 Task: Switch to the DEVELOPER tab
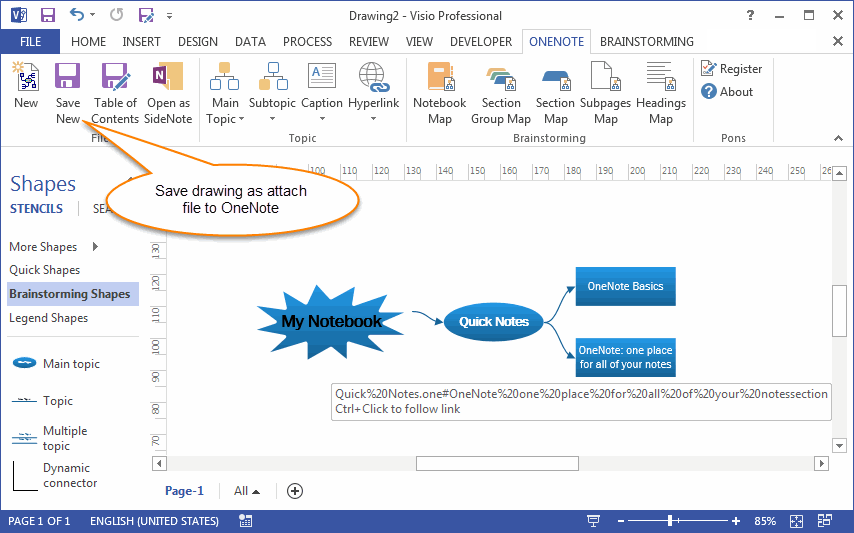(x=481, y=42)
